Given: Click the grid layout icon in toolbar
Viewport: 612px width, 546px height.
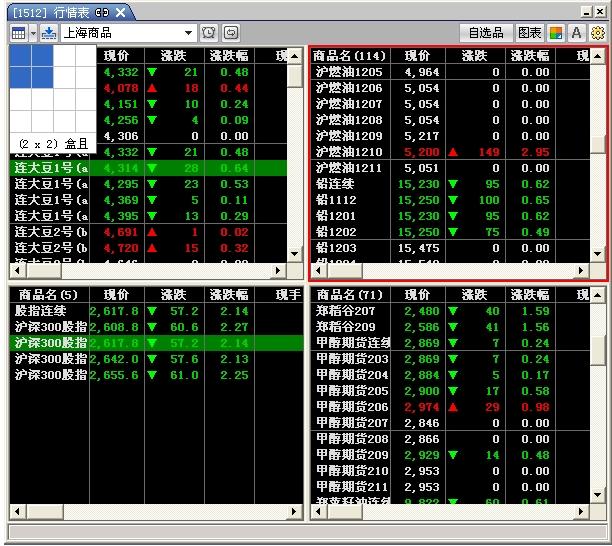Looking at the screenshot, I should [18, 33].
